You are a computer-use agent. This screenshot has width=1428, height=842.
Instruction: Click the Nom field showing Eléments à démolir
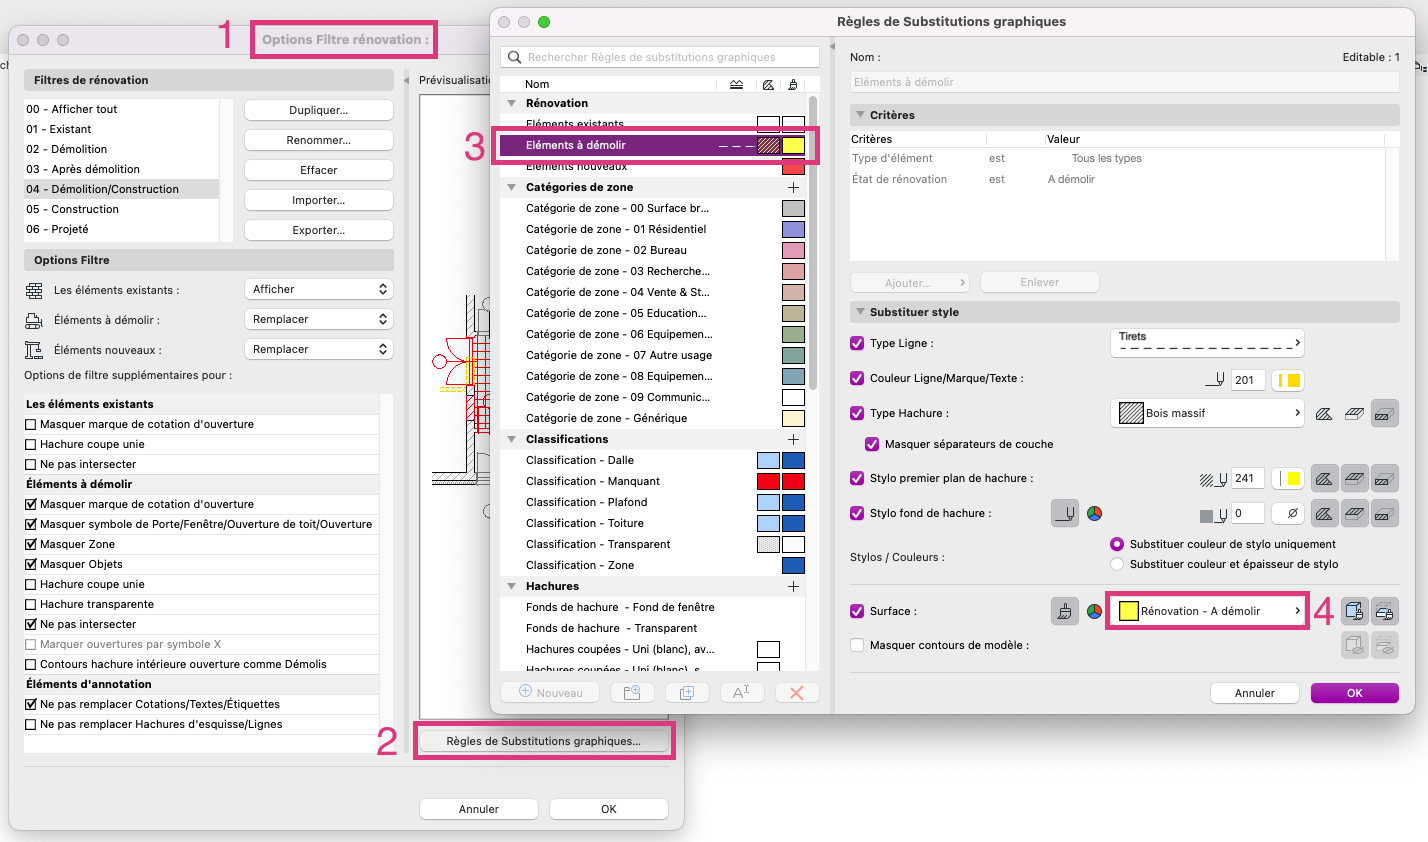[x=1125, y=82]
